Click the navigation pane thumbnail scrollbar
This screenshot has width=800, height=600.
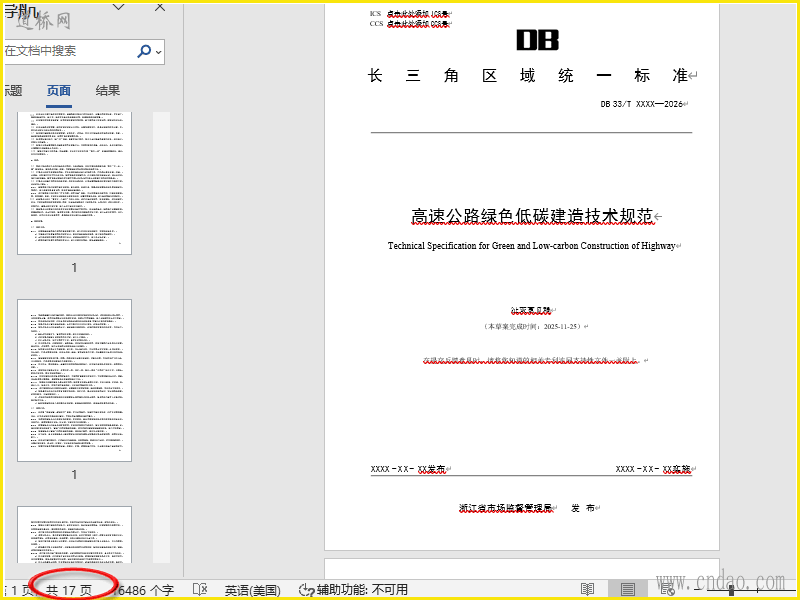161,338
